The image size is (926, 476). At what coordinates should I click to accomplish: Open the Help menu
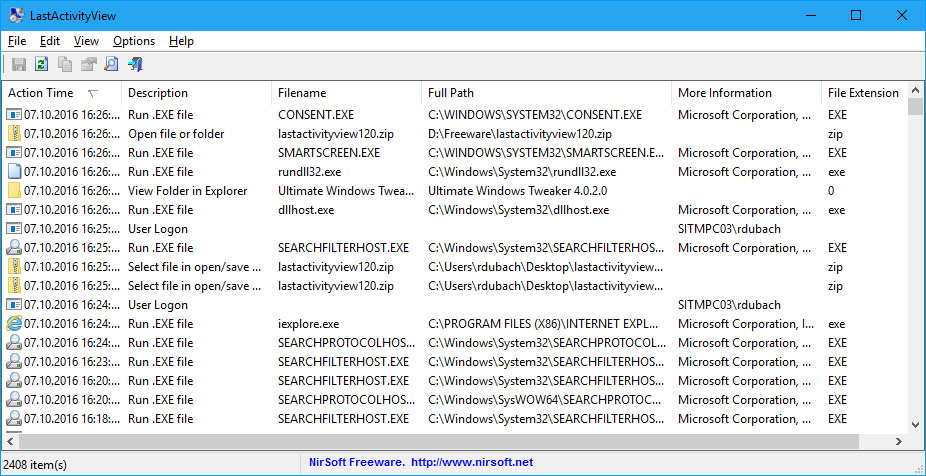click(181, 41)
